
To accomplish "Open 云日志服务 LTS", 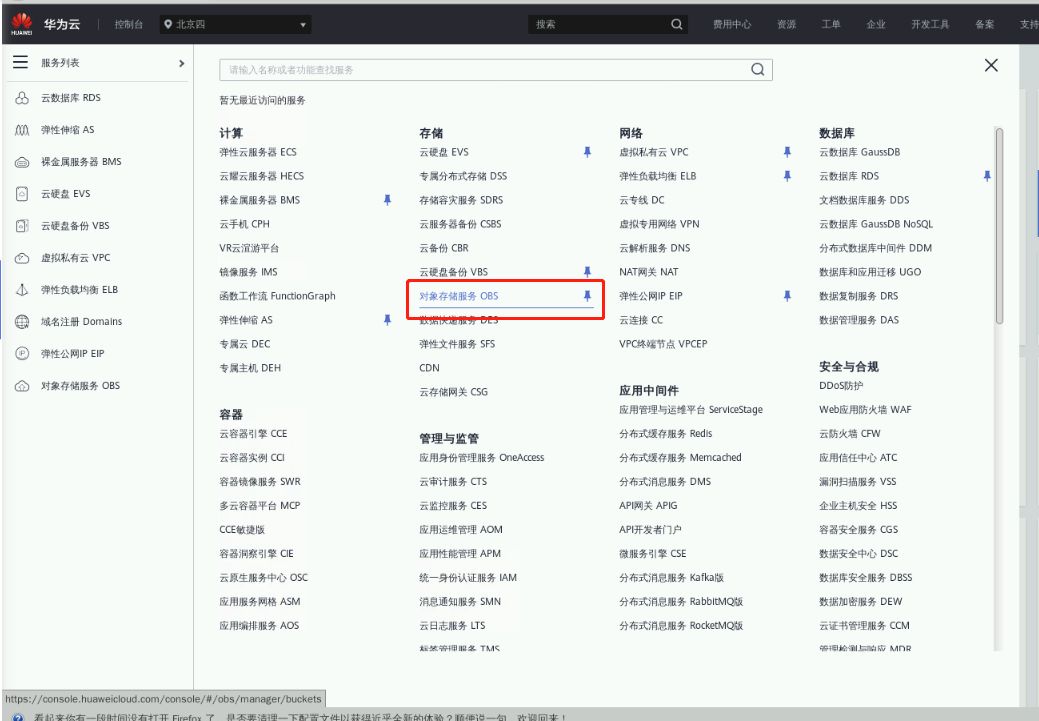I will (x=452, y=626).
